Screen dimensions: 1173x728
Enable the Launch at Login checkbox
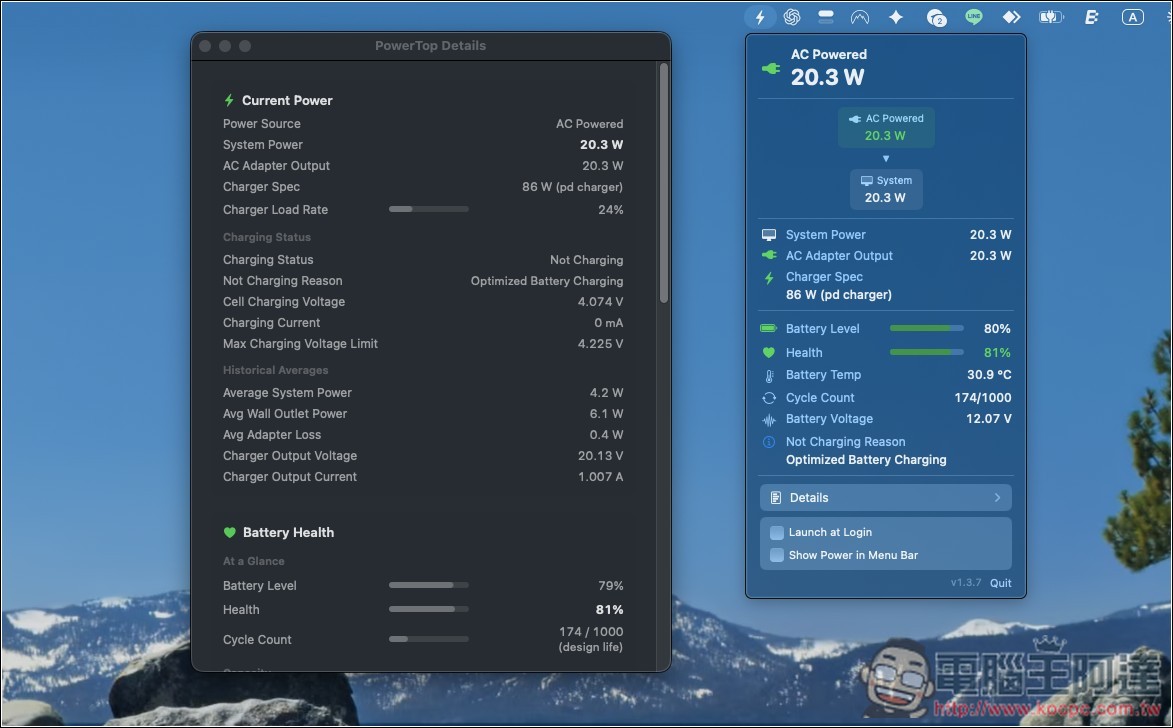tap(777, 533)
